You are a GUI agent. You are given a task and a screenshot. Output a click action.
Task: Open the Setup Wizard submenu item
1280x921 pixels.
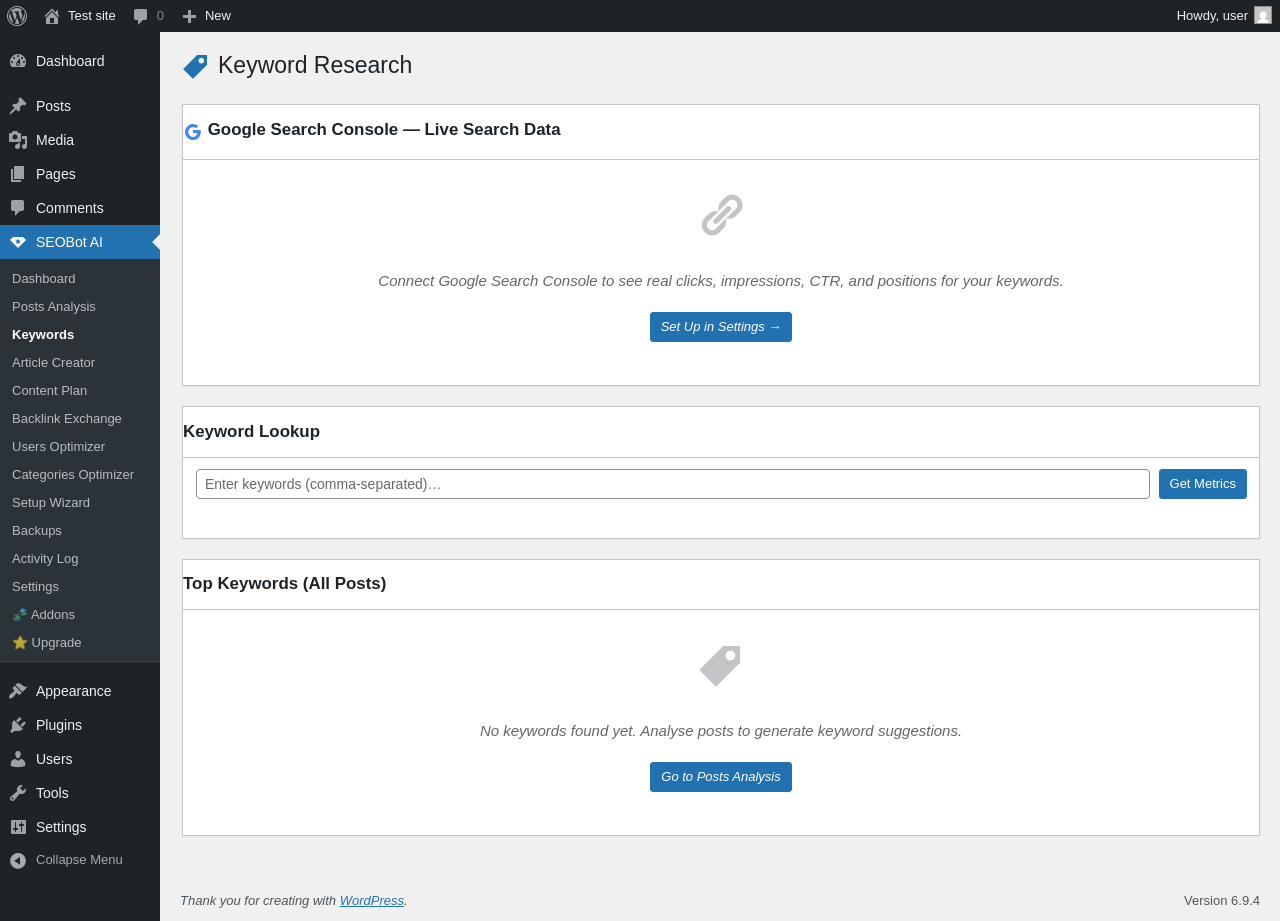pyautogui.click(x=51, y=502)
